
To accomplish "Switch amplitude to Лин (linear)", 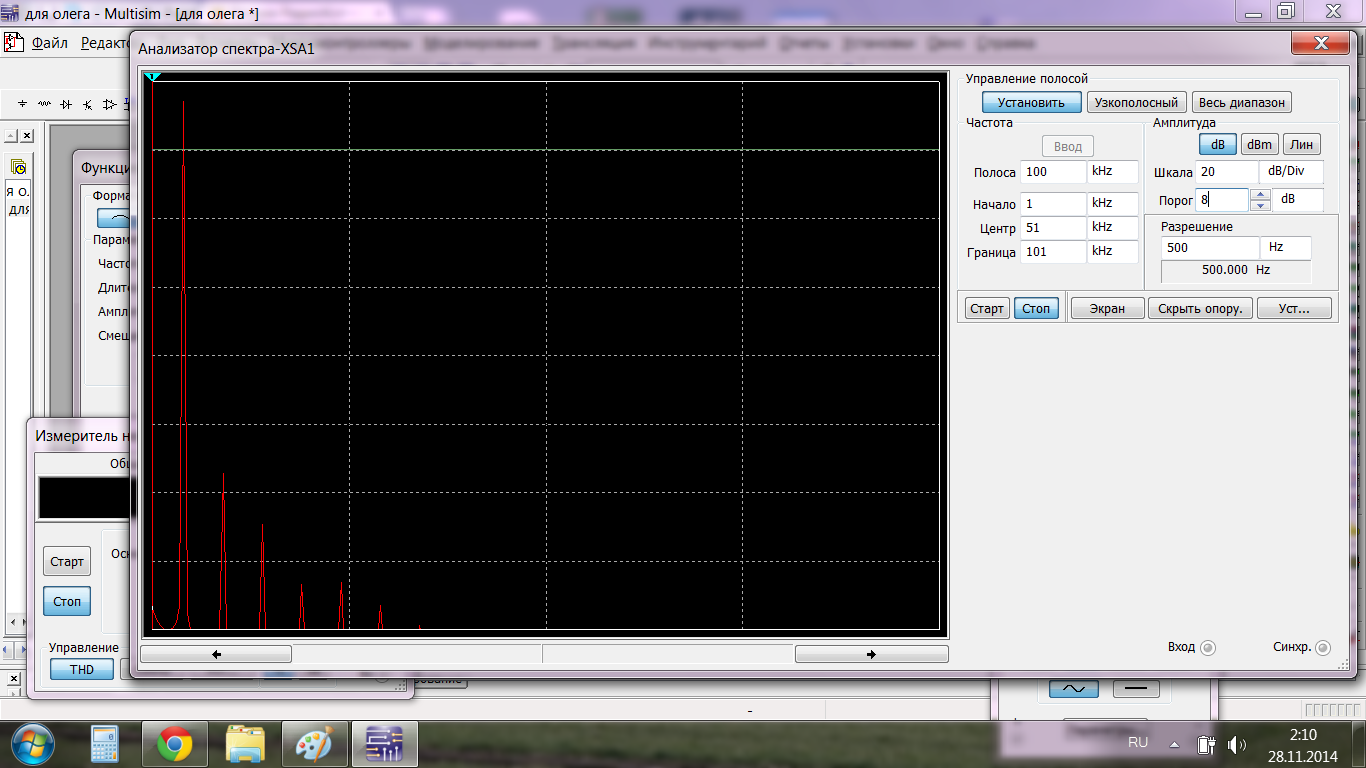I will (1301, 145).
